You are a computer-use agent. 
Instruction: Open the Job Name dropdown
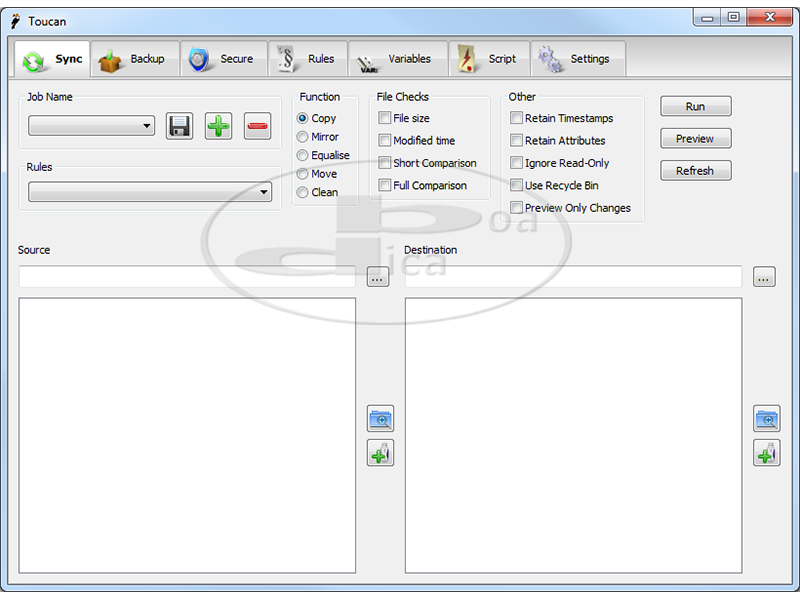pos(91,126)
